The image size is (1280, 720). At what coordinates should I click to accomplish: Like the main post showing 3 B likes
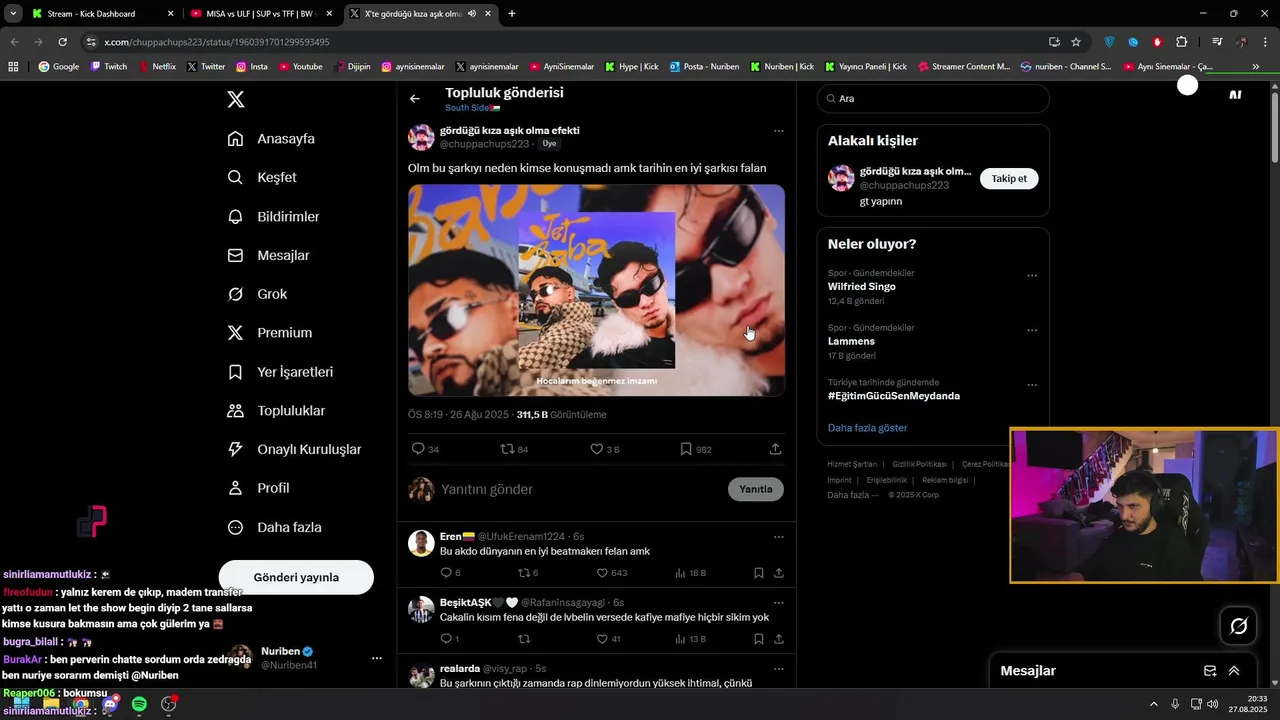(604, 449)
